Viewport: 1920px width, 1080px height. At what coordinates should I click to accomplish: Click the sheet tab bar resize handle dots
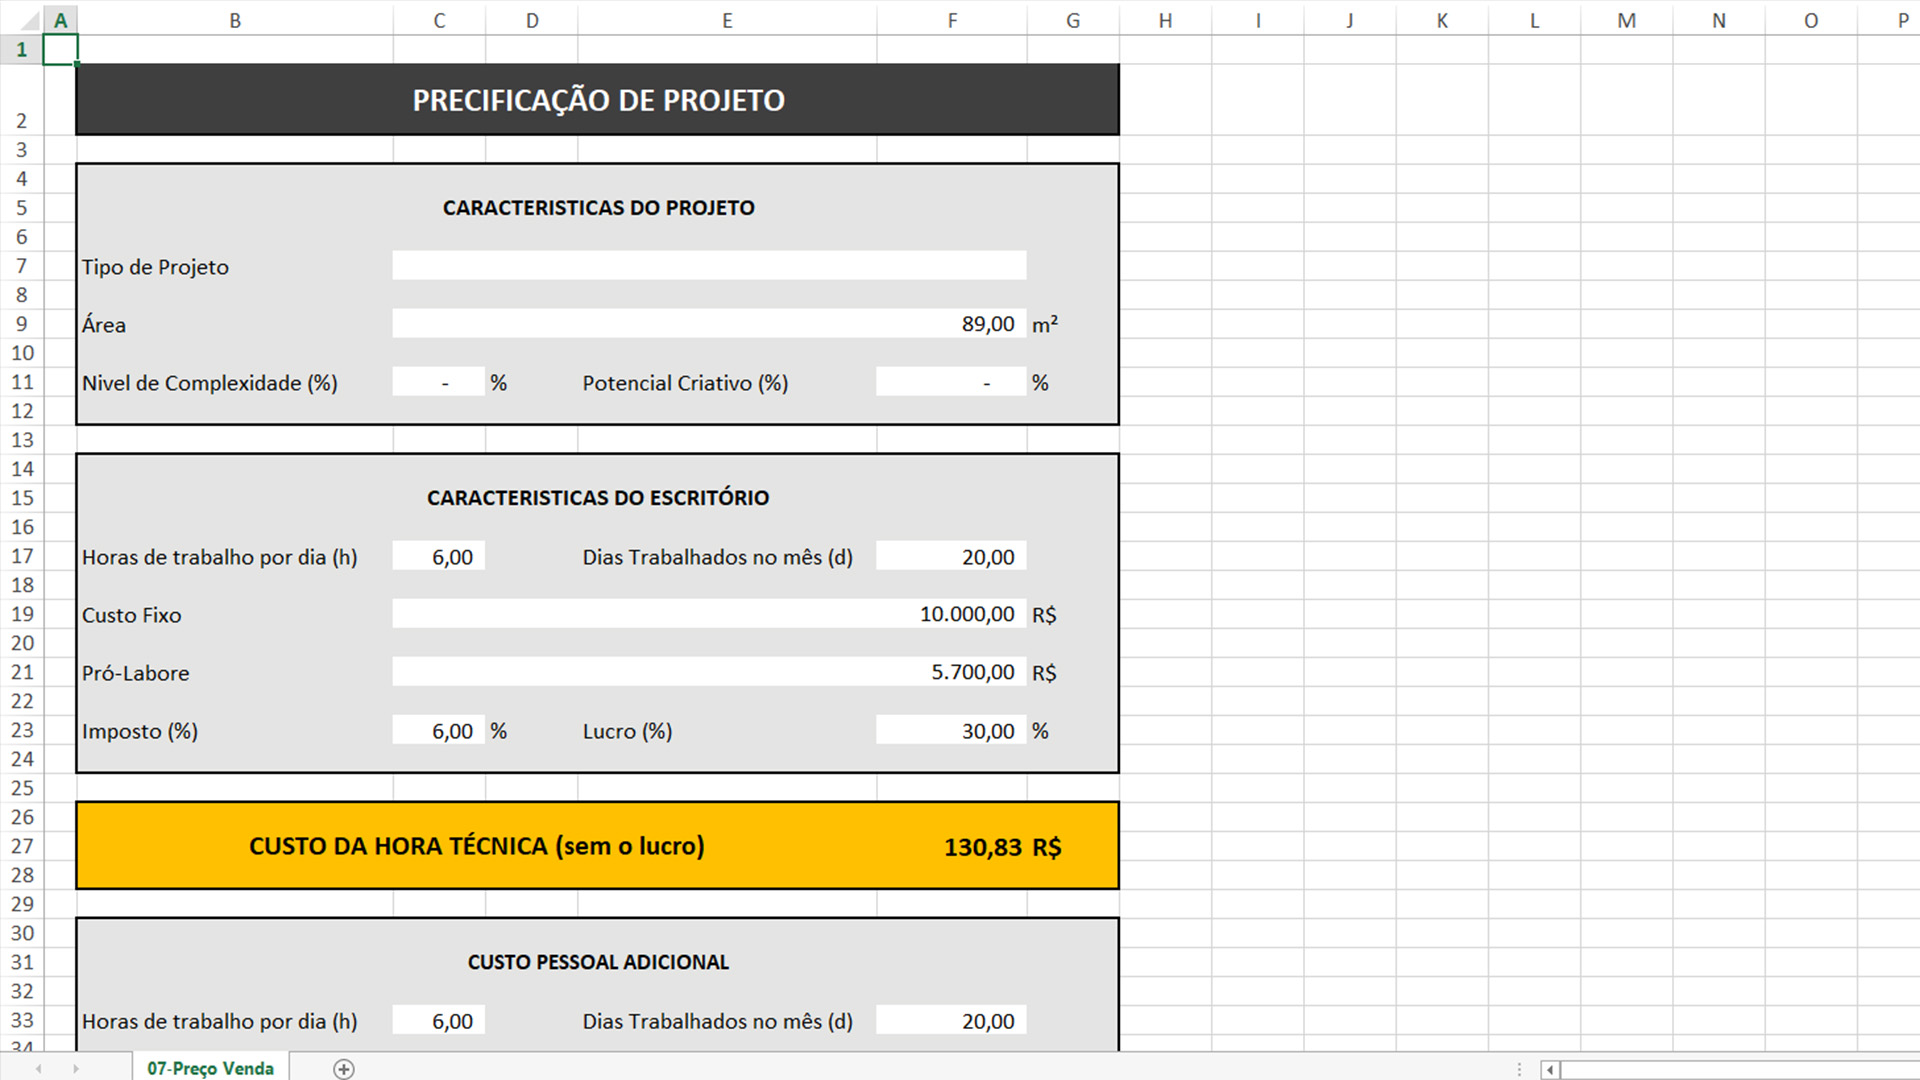point(1518,1069)
